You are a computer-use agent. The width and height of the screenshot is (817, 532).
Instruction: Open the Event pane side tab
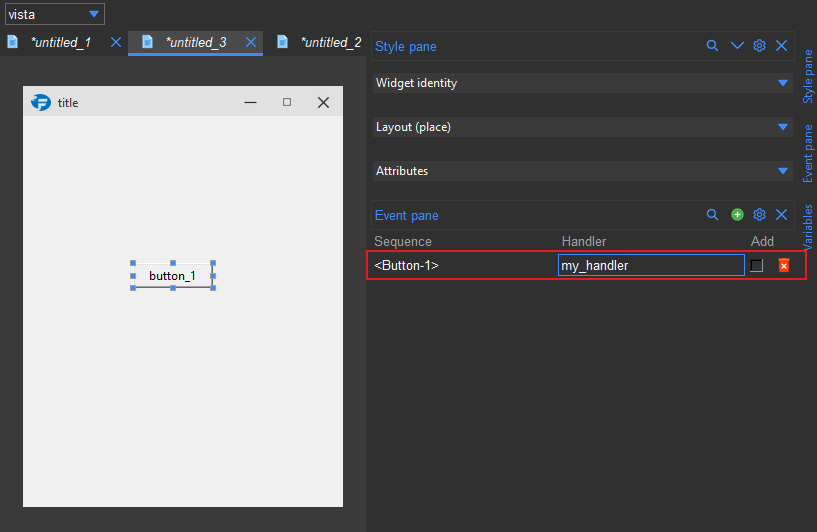(x=808, y=153)
